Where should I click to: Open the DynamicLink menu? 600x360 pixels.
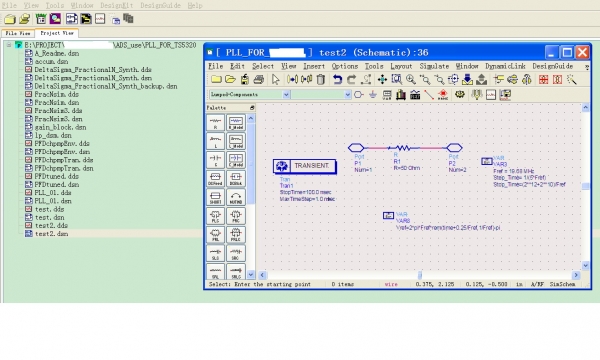[505, 66]
